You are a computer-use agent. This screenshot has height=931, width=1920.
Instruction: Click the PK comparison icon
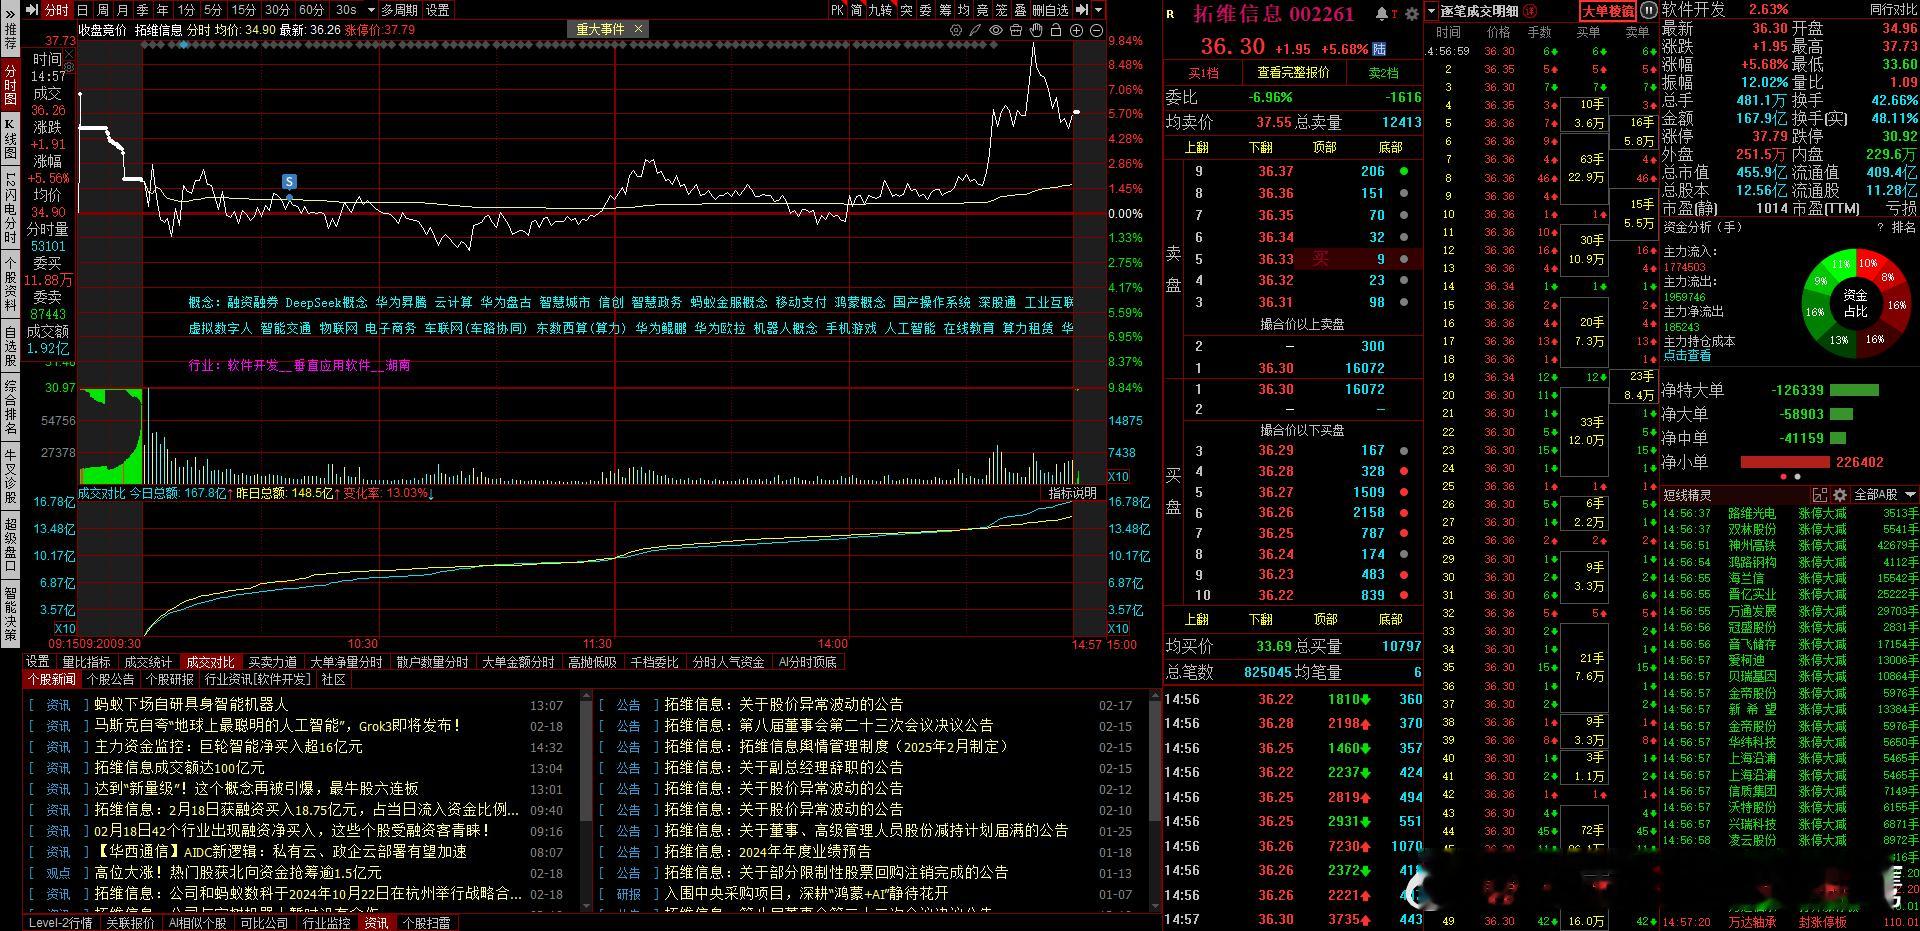[x=837, y=10]
